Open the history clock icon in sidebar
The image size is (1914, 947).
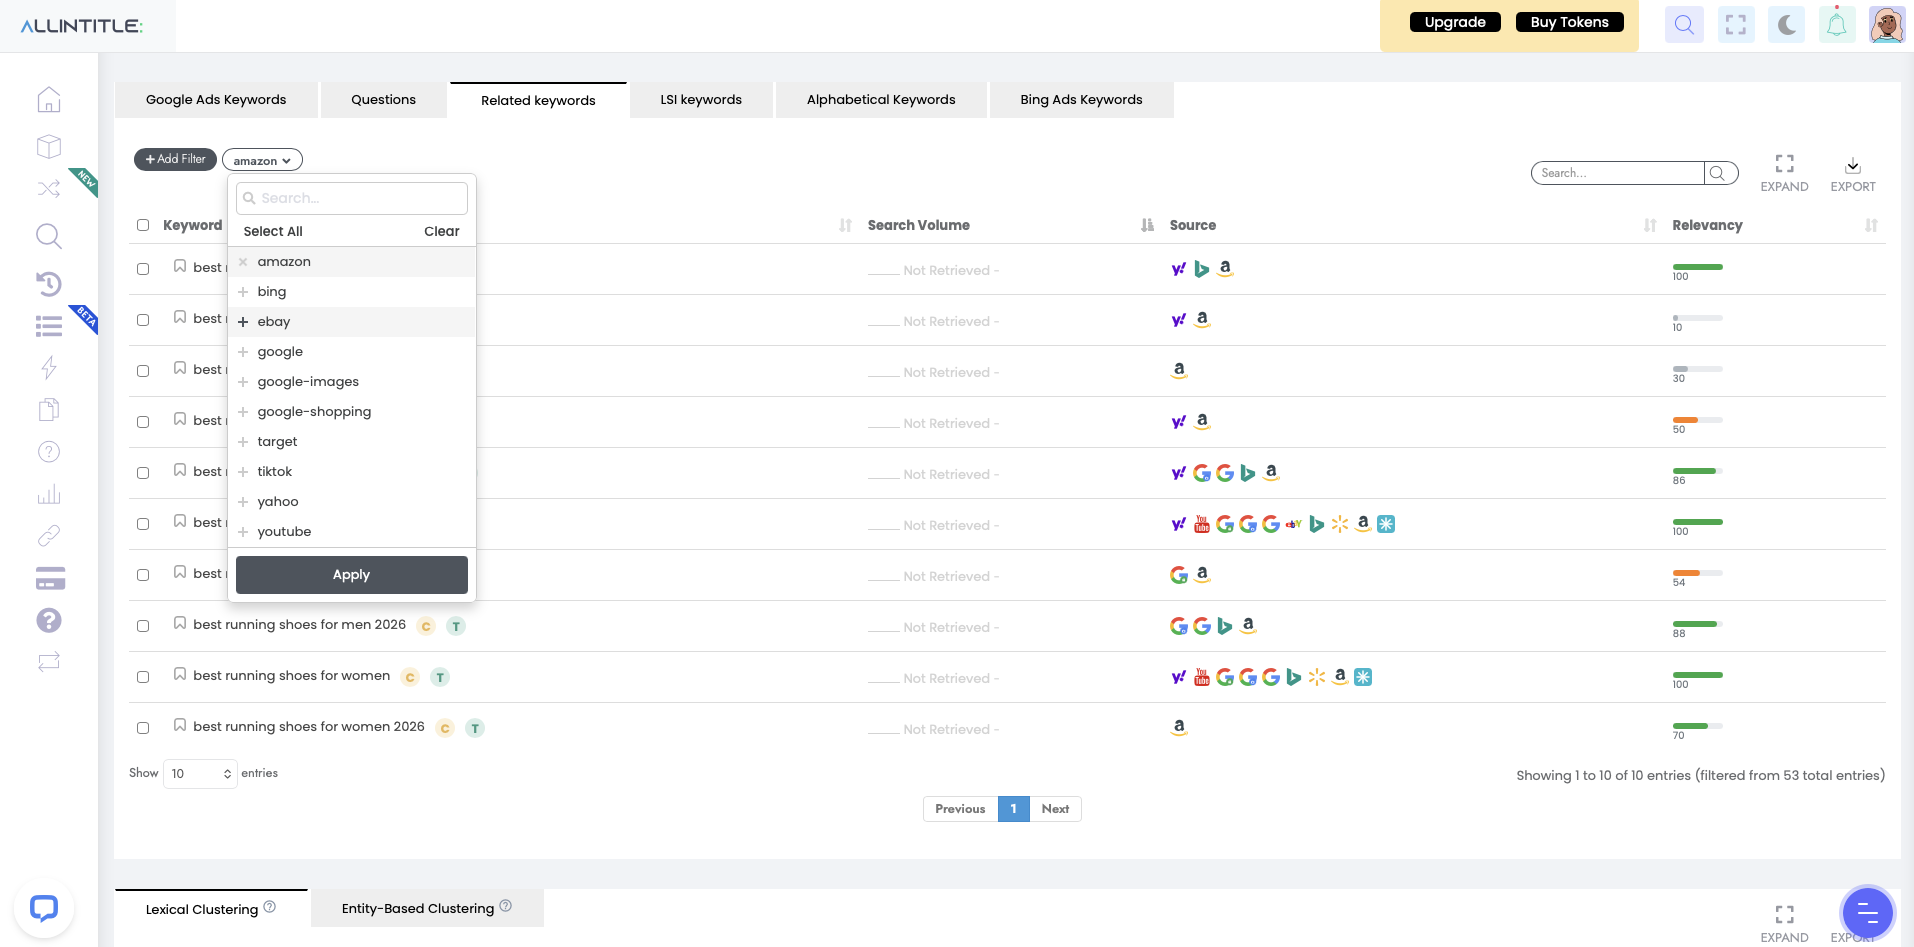point(49,284)
